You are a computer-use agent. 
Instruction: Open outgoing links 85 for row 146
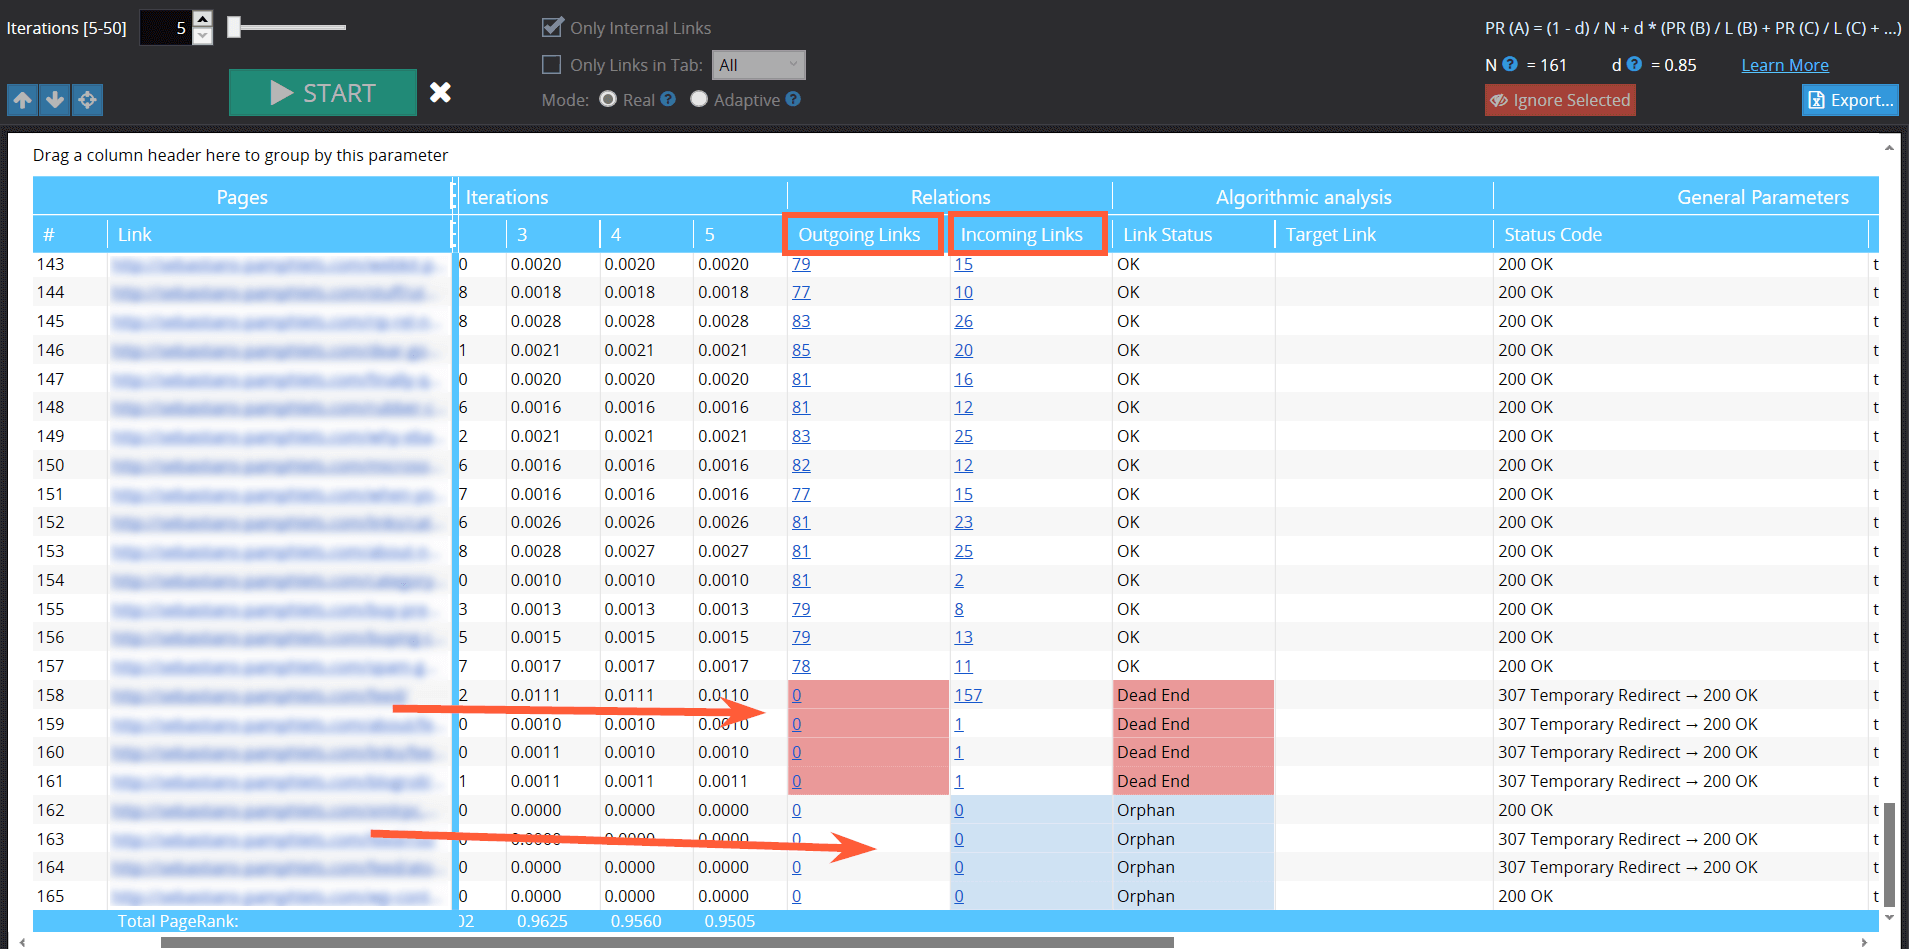(x=801, y=350)
